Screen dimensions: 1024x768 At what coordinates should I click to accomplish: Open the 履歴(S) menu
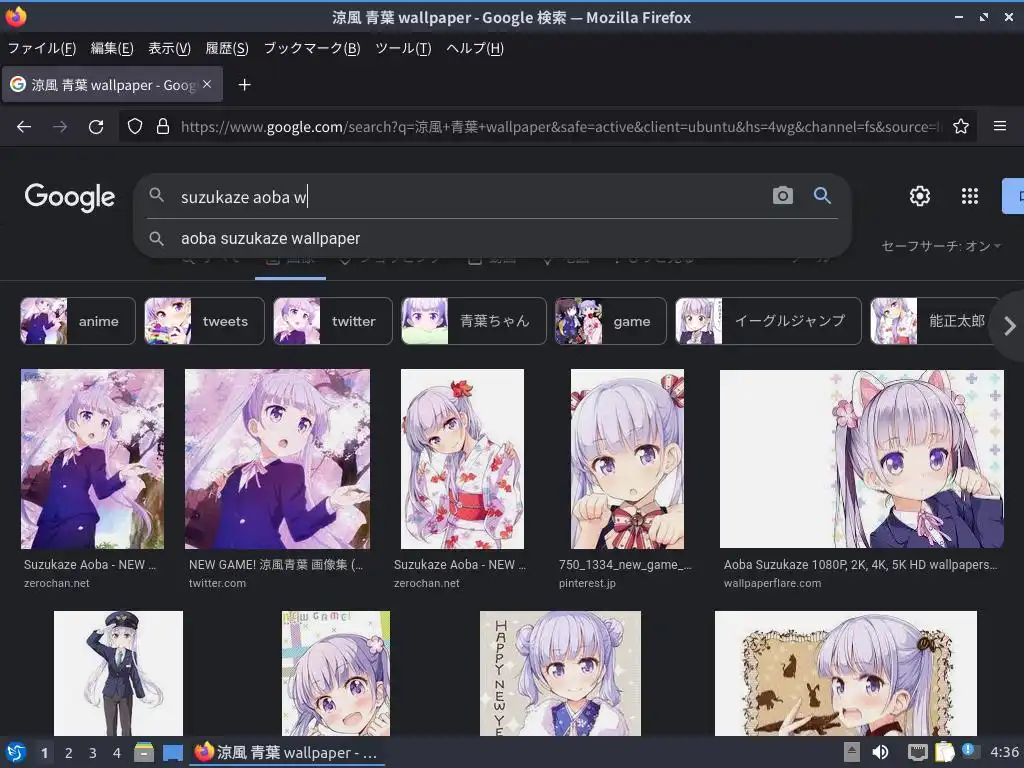pos(227,48)
